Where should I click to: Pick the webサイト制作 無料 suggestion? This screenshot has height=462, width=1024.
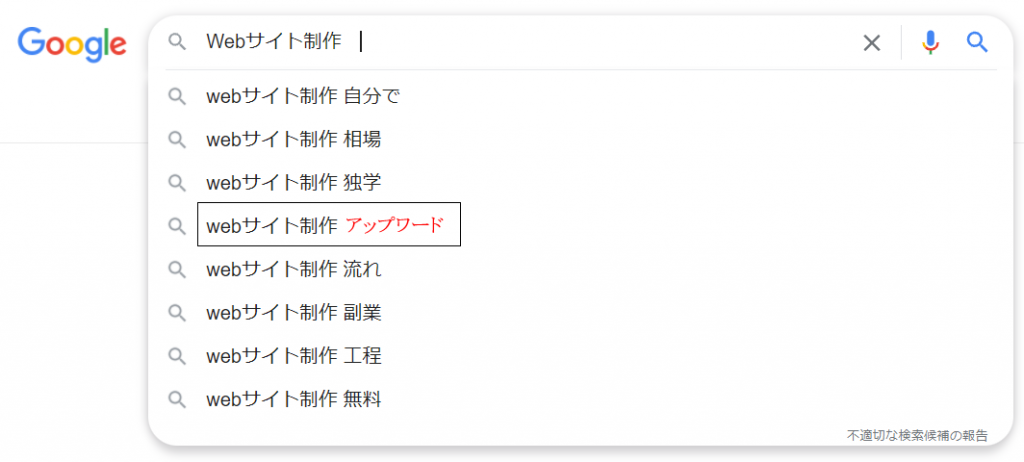click(293, 400)
